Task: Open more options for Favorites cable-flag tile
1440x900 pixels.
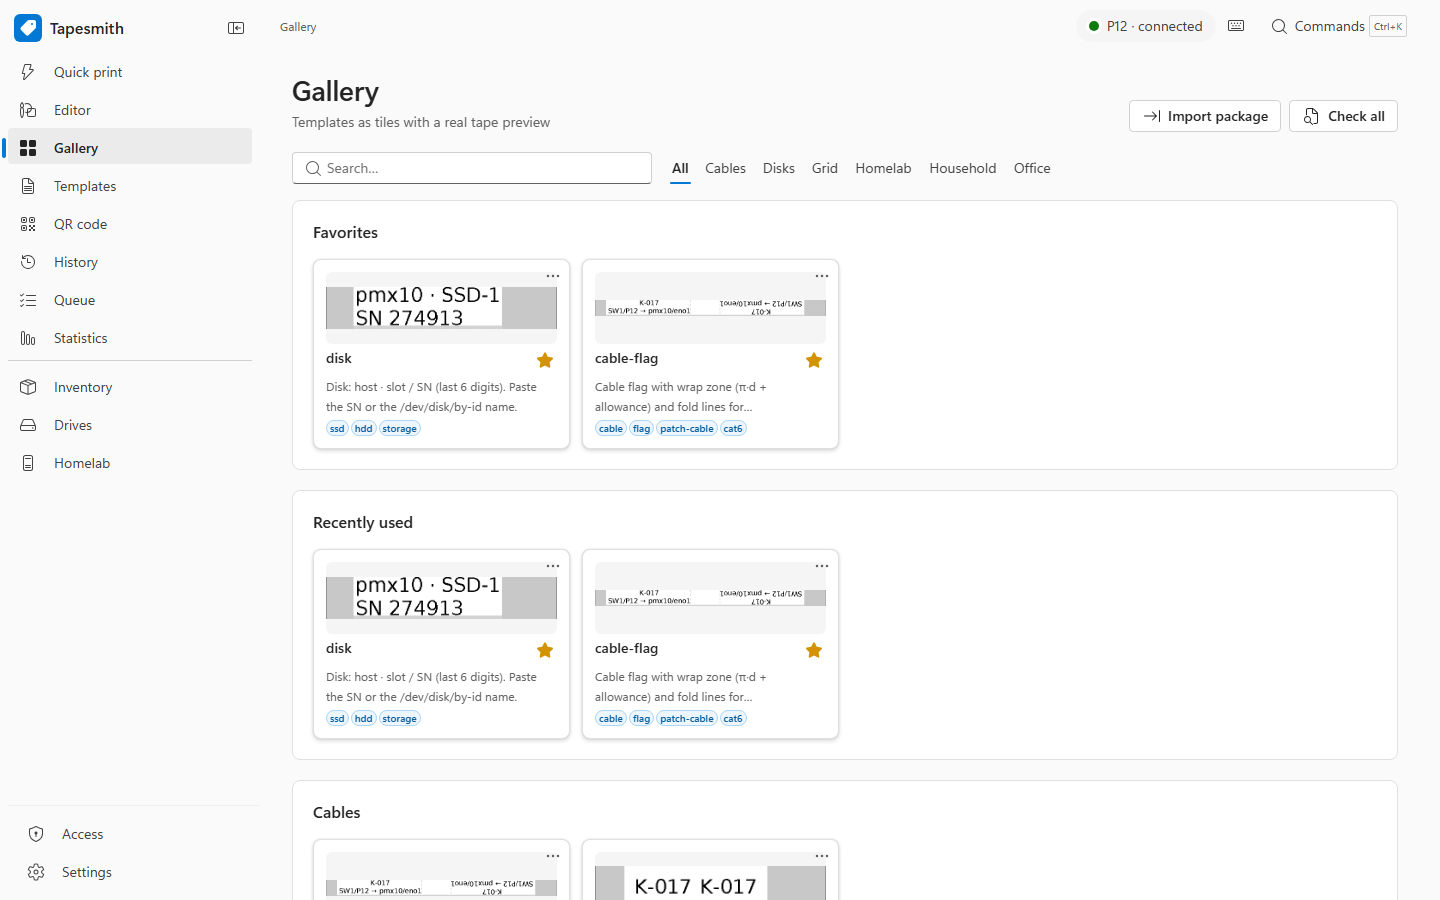Action: (822, 276)
